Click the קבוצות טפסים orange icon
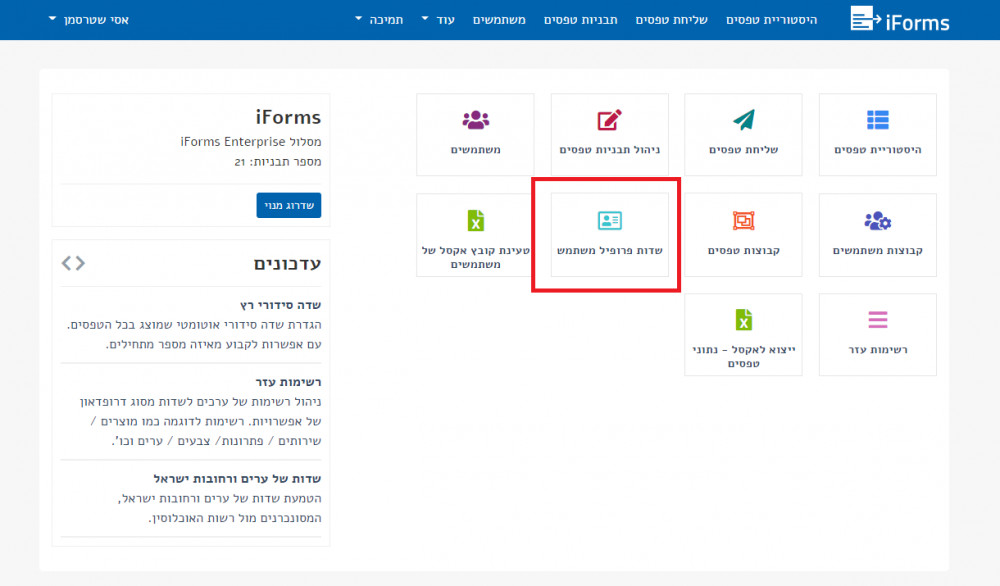1000x586 pixels. click(x=744, y=221)
